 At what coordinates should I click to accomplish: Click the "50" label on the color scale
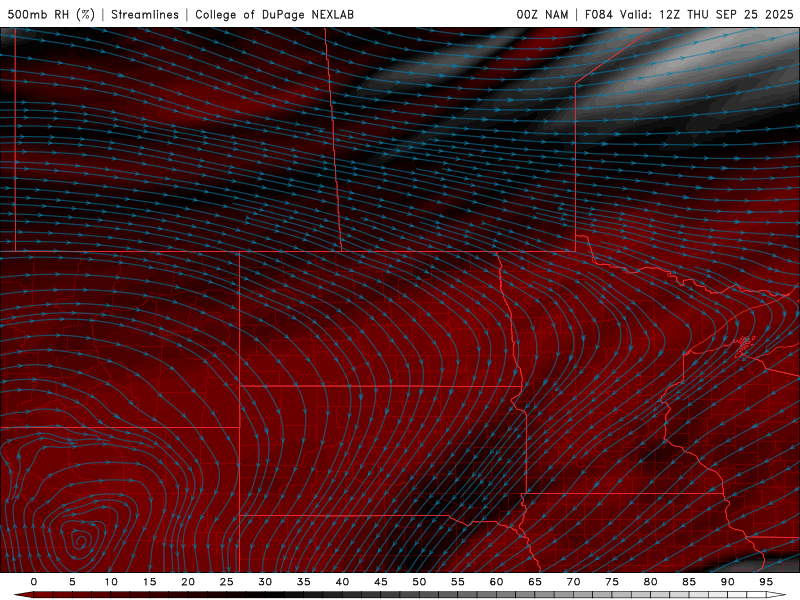(419, 582)
